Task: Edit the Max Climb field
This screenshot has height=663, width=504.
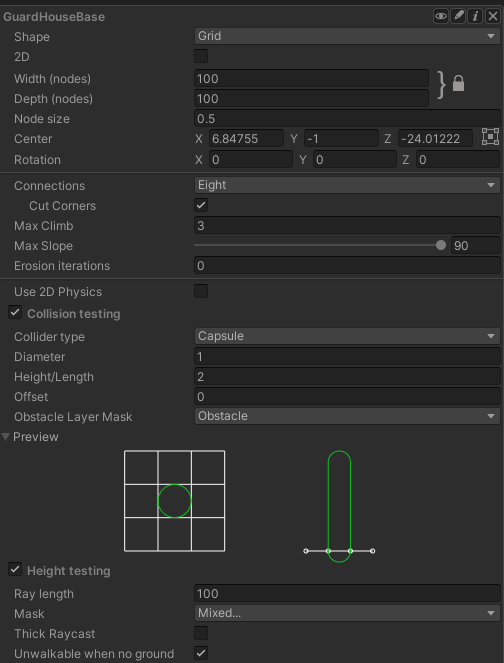Action: (x=347, y=226)
